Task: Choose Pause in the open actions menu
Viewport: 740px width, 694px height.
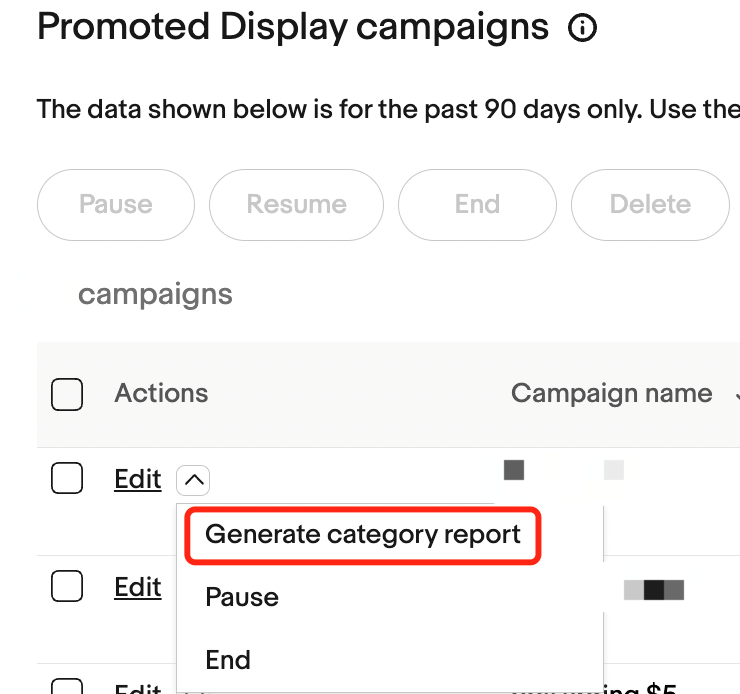Action: click(242, 597)
